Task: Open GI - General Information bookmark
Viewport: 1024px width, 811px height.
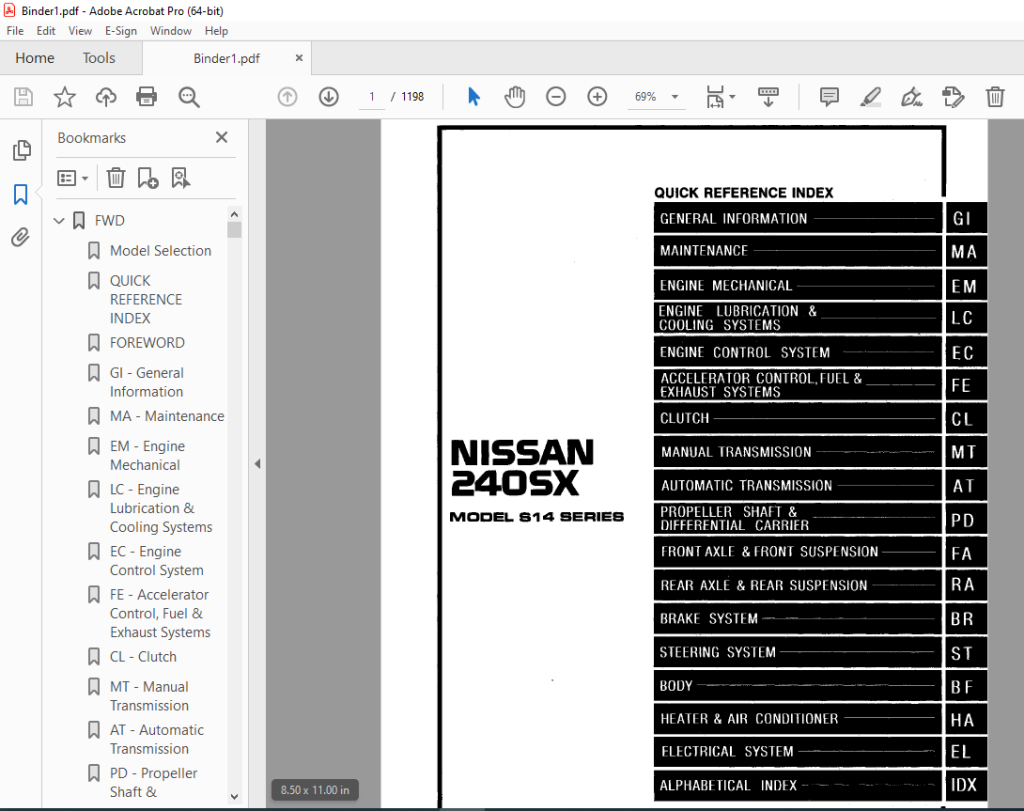Action: point(146,382)
